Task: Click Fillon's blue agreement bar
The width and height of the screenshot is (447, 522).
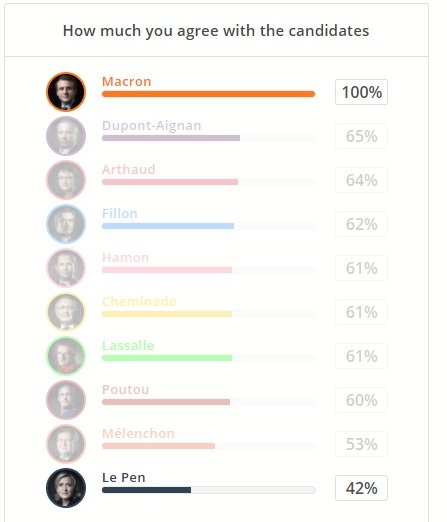Action: [x=168, y=226]
